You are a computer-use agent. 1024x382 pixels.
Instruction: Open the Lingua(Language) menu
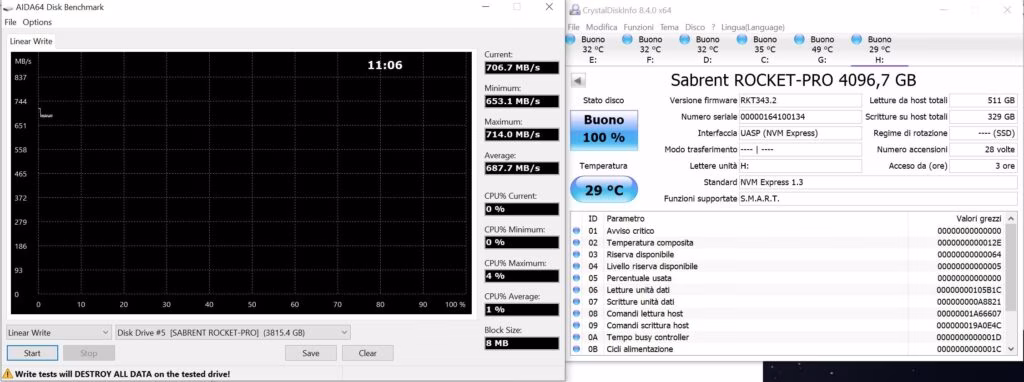752,27
